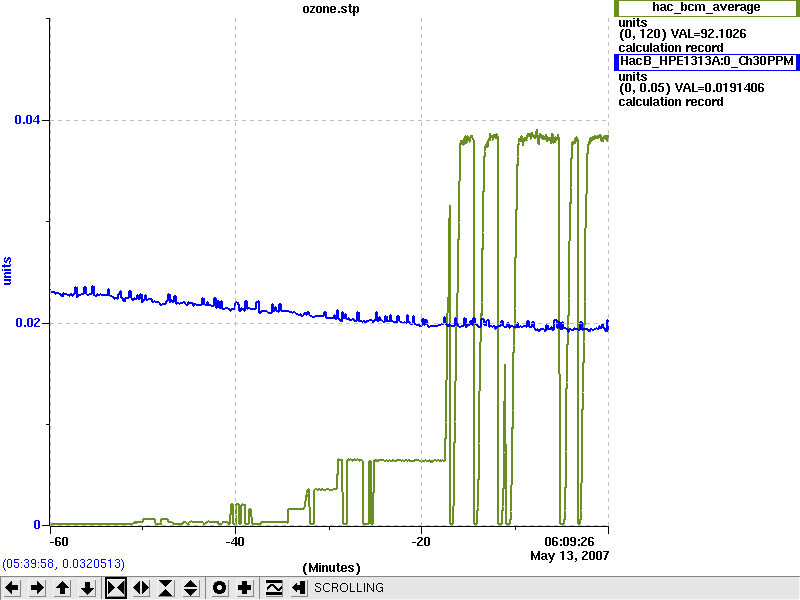Click the horizontal zoom-in bowtie icon
The height and width of the screenshot is (600, 800).
point(116,588)
